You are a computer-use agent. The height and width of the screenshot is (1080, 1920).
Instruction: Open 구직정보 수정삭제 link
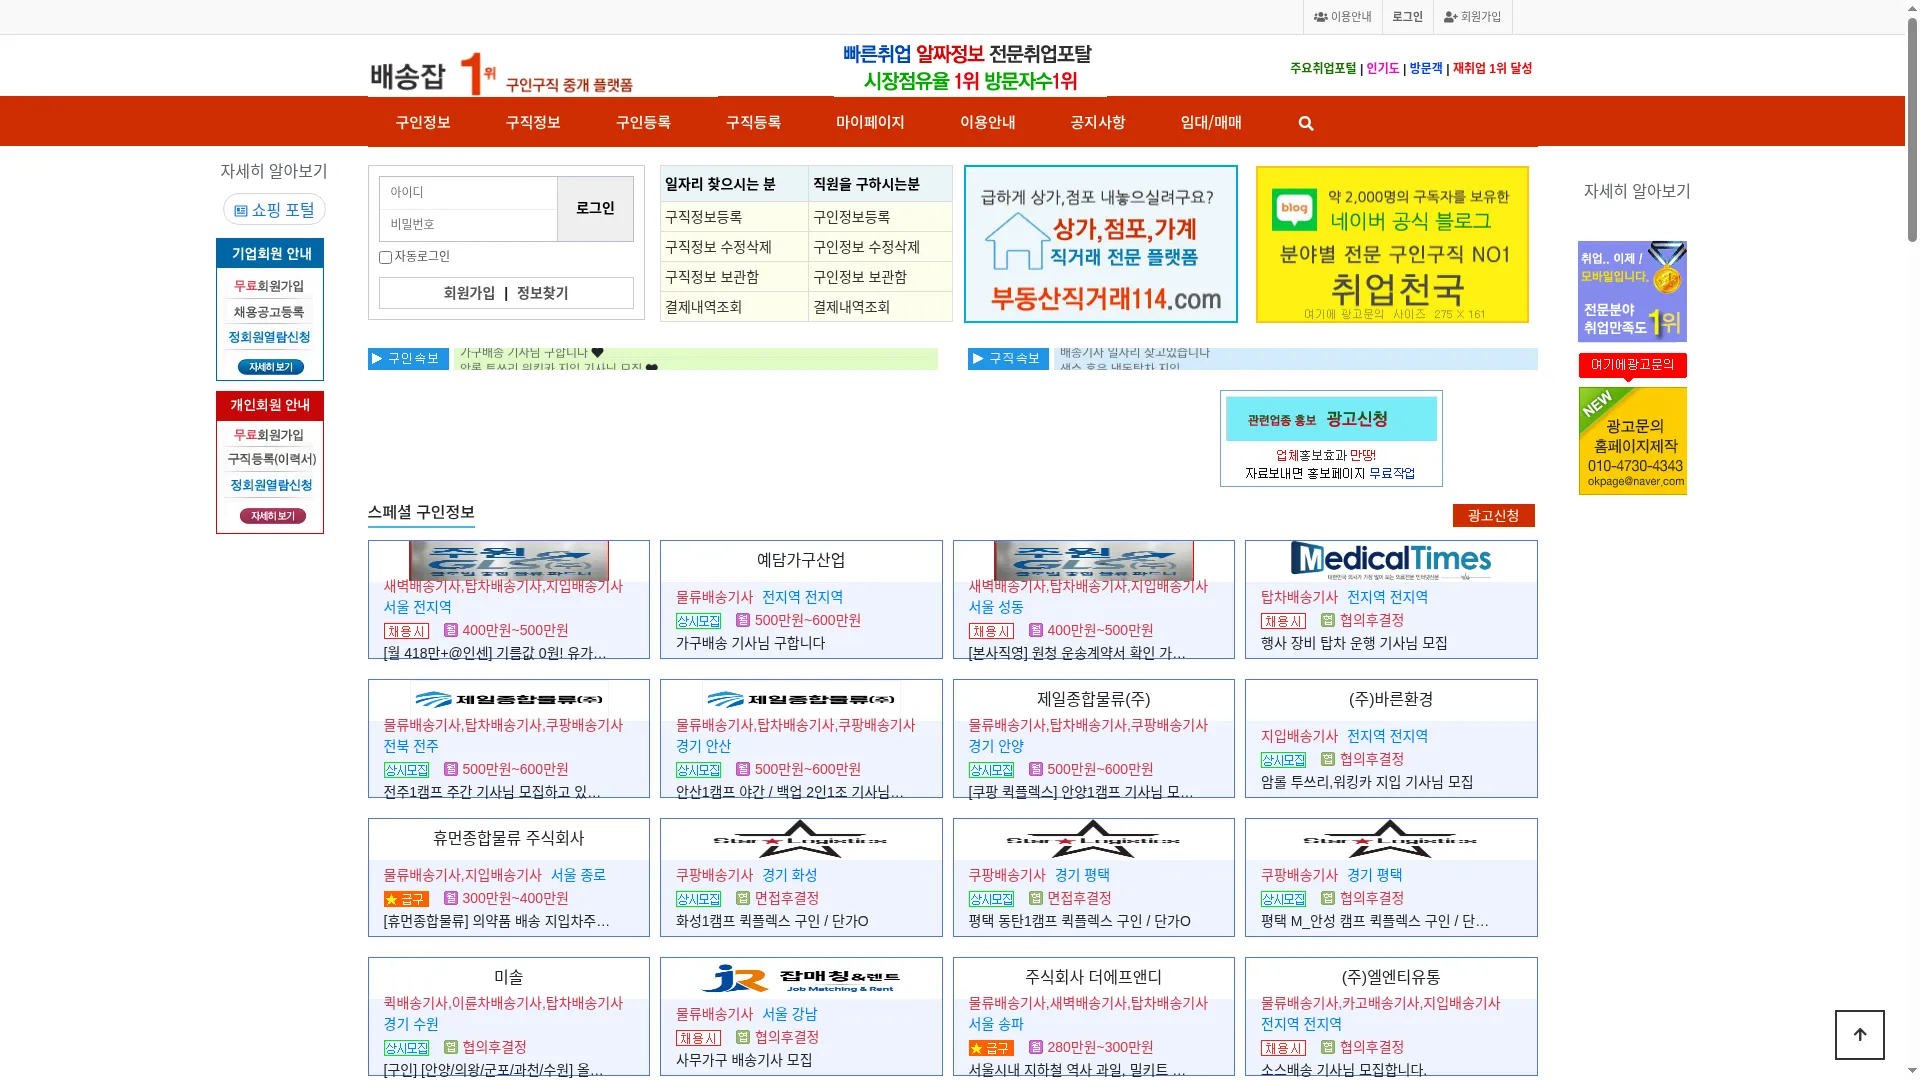[x=718, y=247]
